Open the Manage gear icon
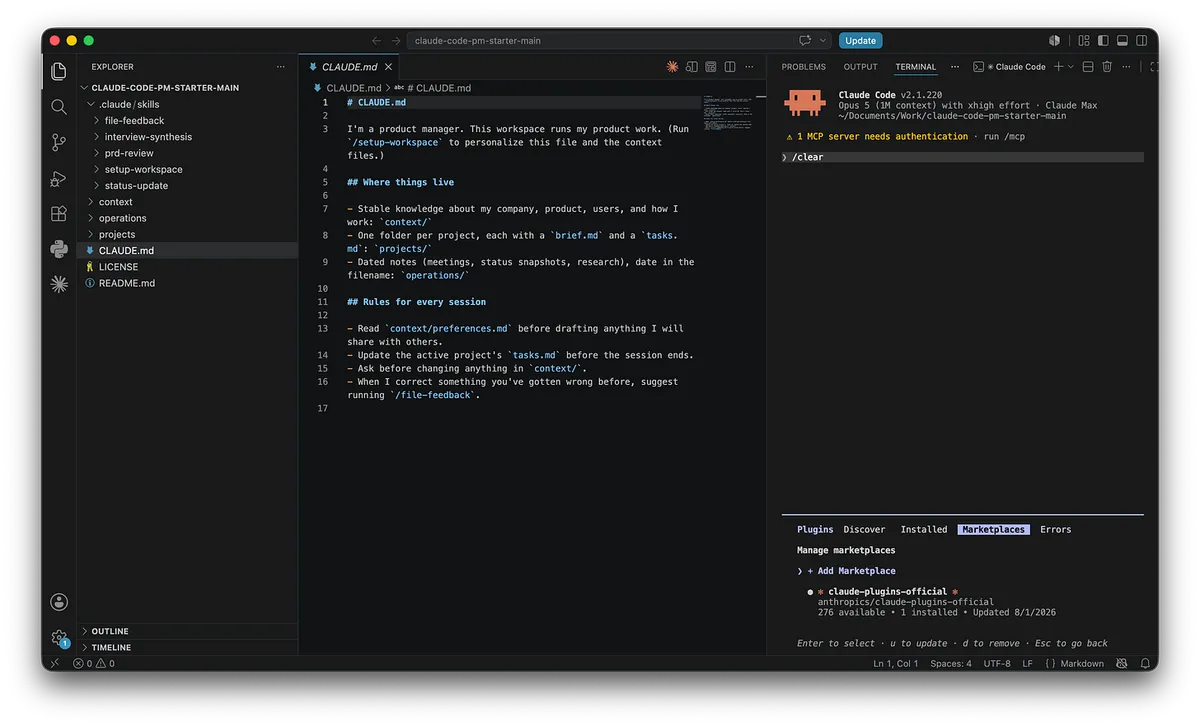 click(59, 637)
